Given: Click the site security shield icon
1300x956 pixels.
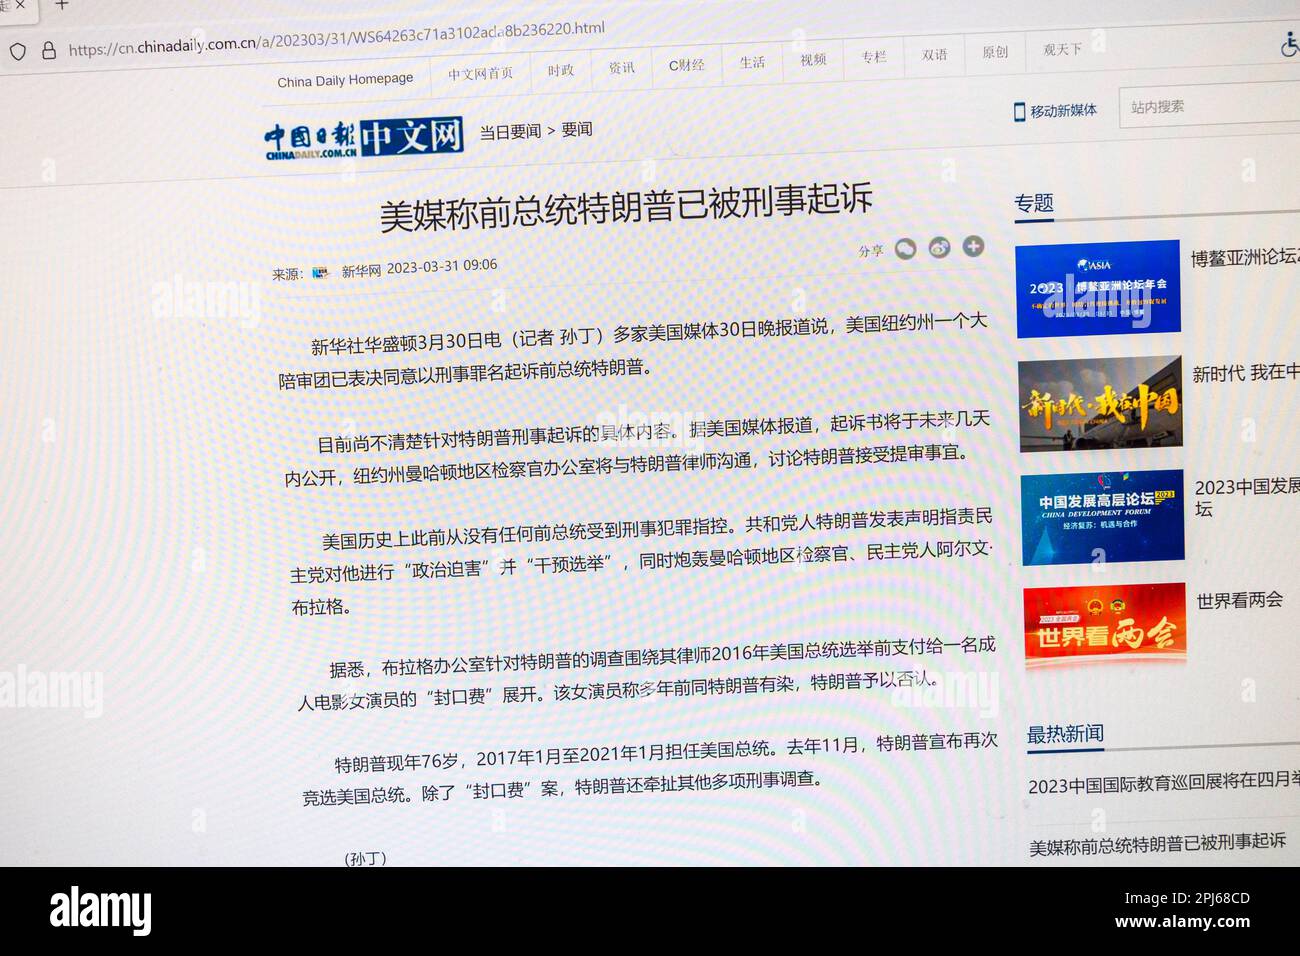Looking at the screenshot, I should pos(17,51).
